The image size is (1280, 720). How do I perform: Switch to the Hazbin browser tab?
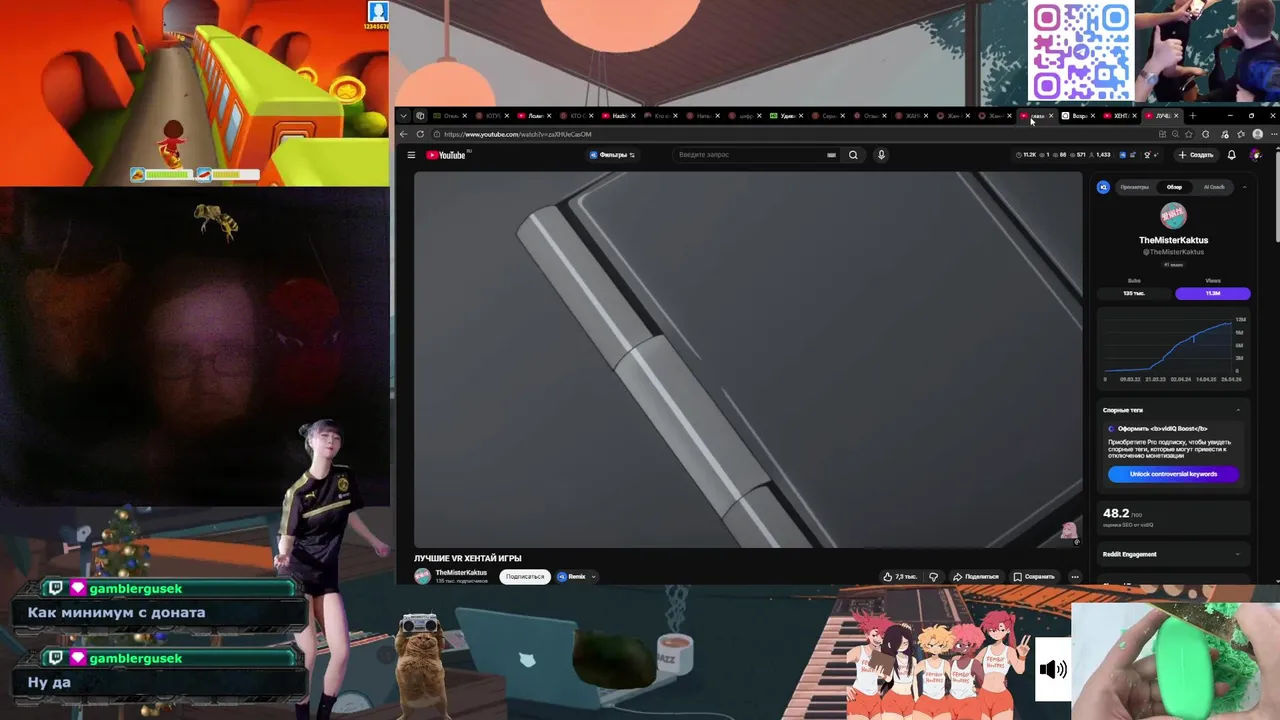click(620, 116)
